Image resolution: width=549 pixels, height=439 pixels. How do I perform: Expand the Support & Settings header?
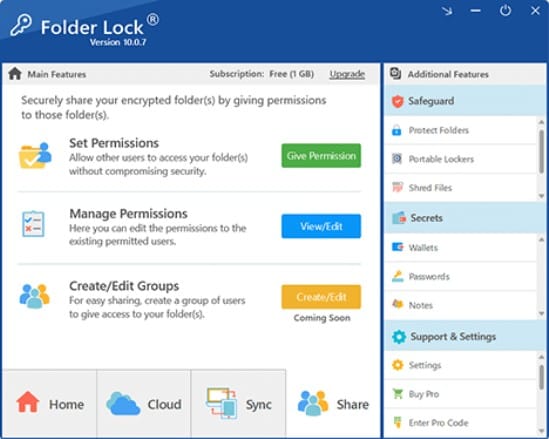pyautogui.click(x=465, y=336)
